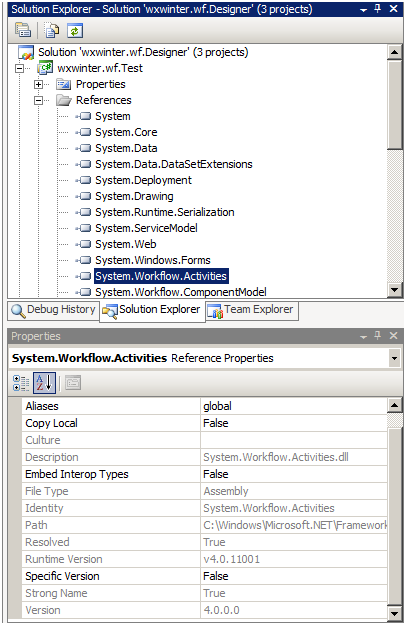The height and width of the screenshot is (625, 406).
Task: Click the reference icon beside System.Runtime.Serialization
Action: click(83, 212)
